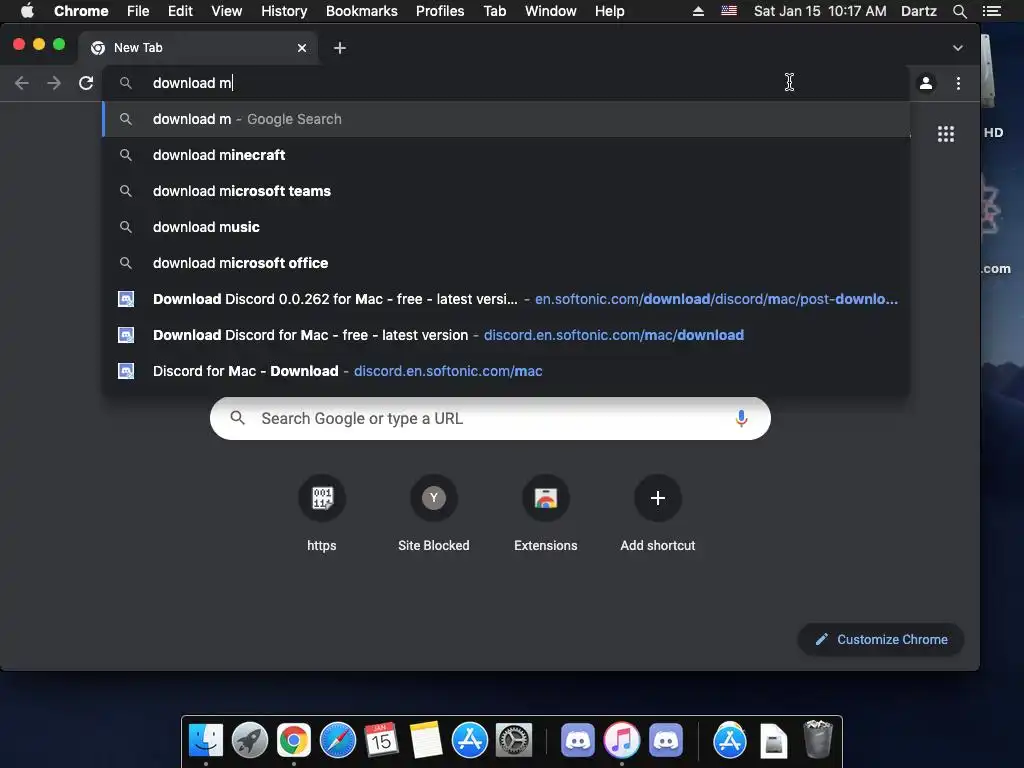The height and width of the screenshot is (768, 1024).
Task: Open the App Store icon beside Notes
Action: (470, 741)
